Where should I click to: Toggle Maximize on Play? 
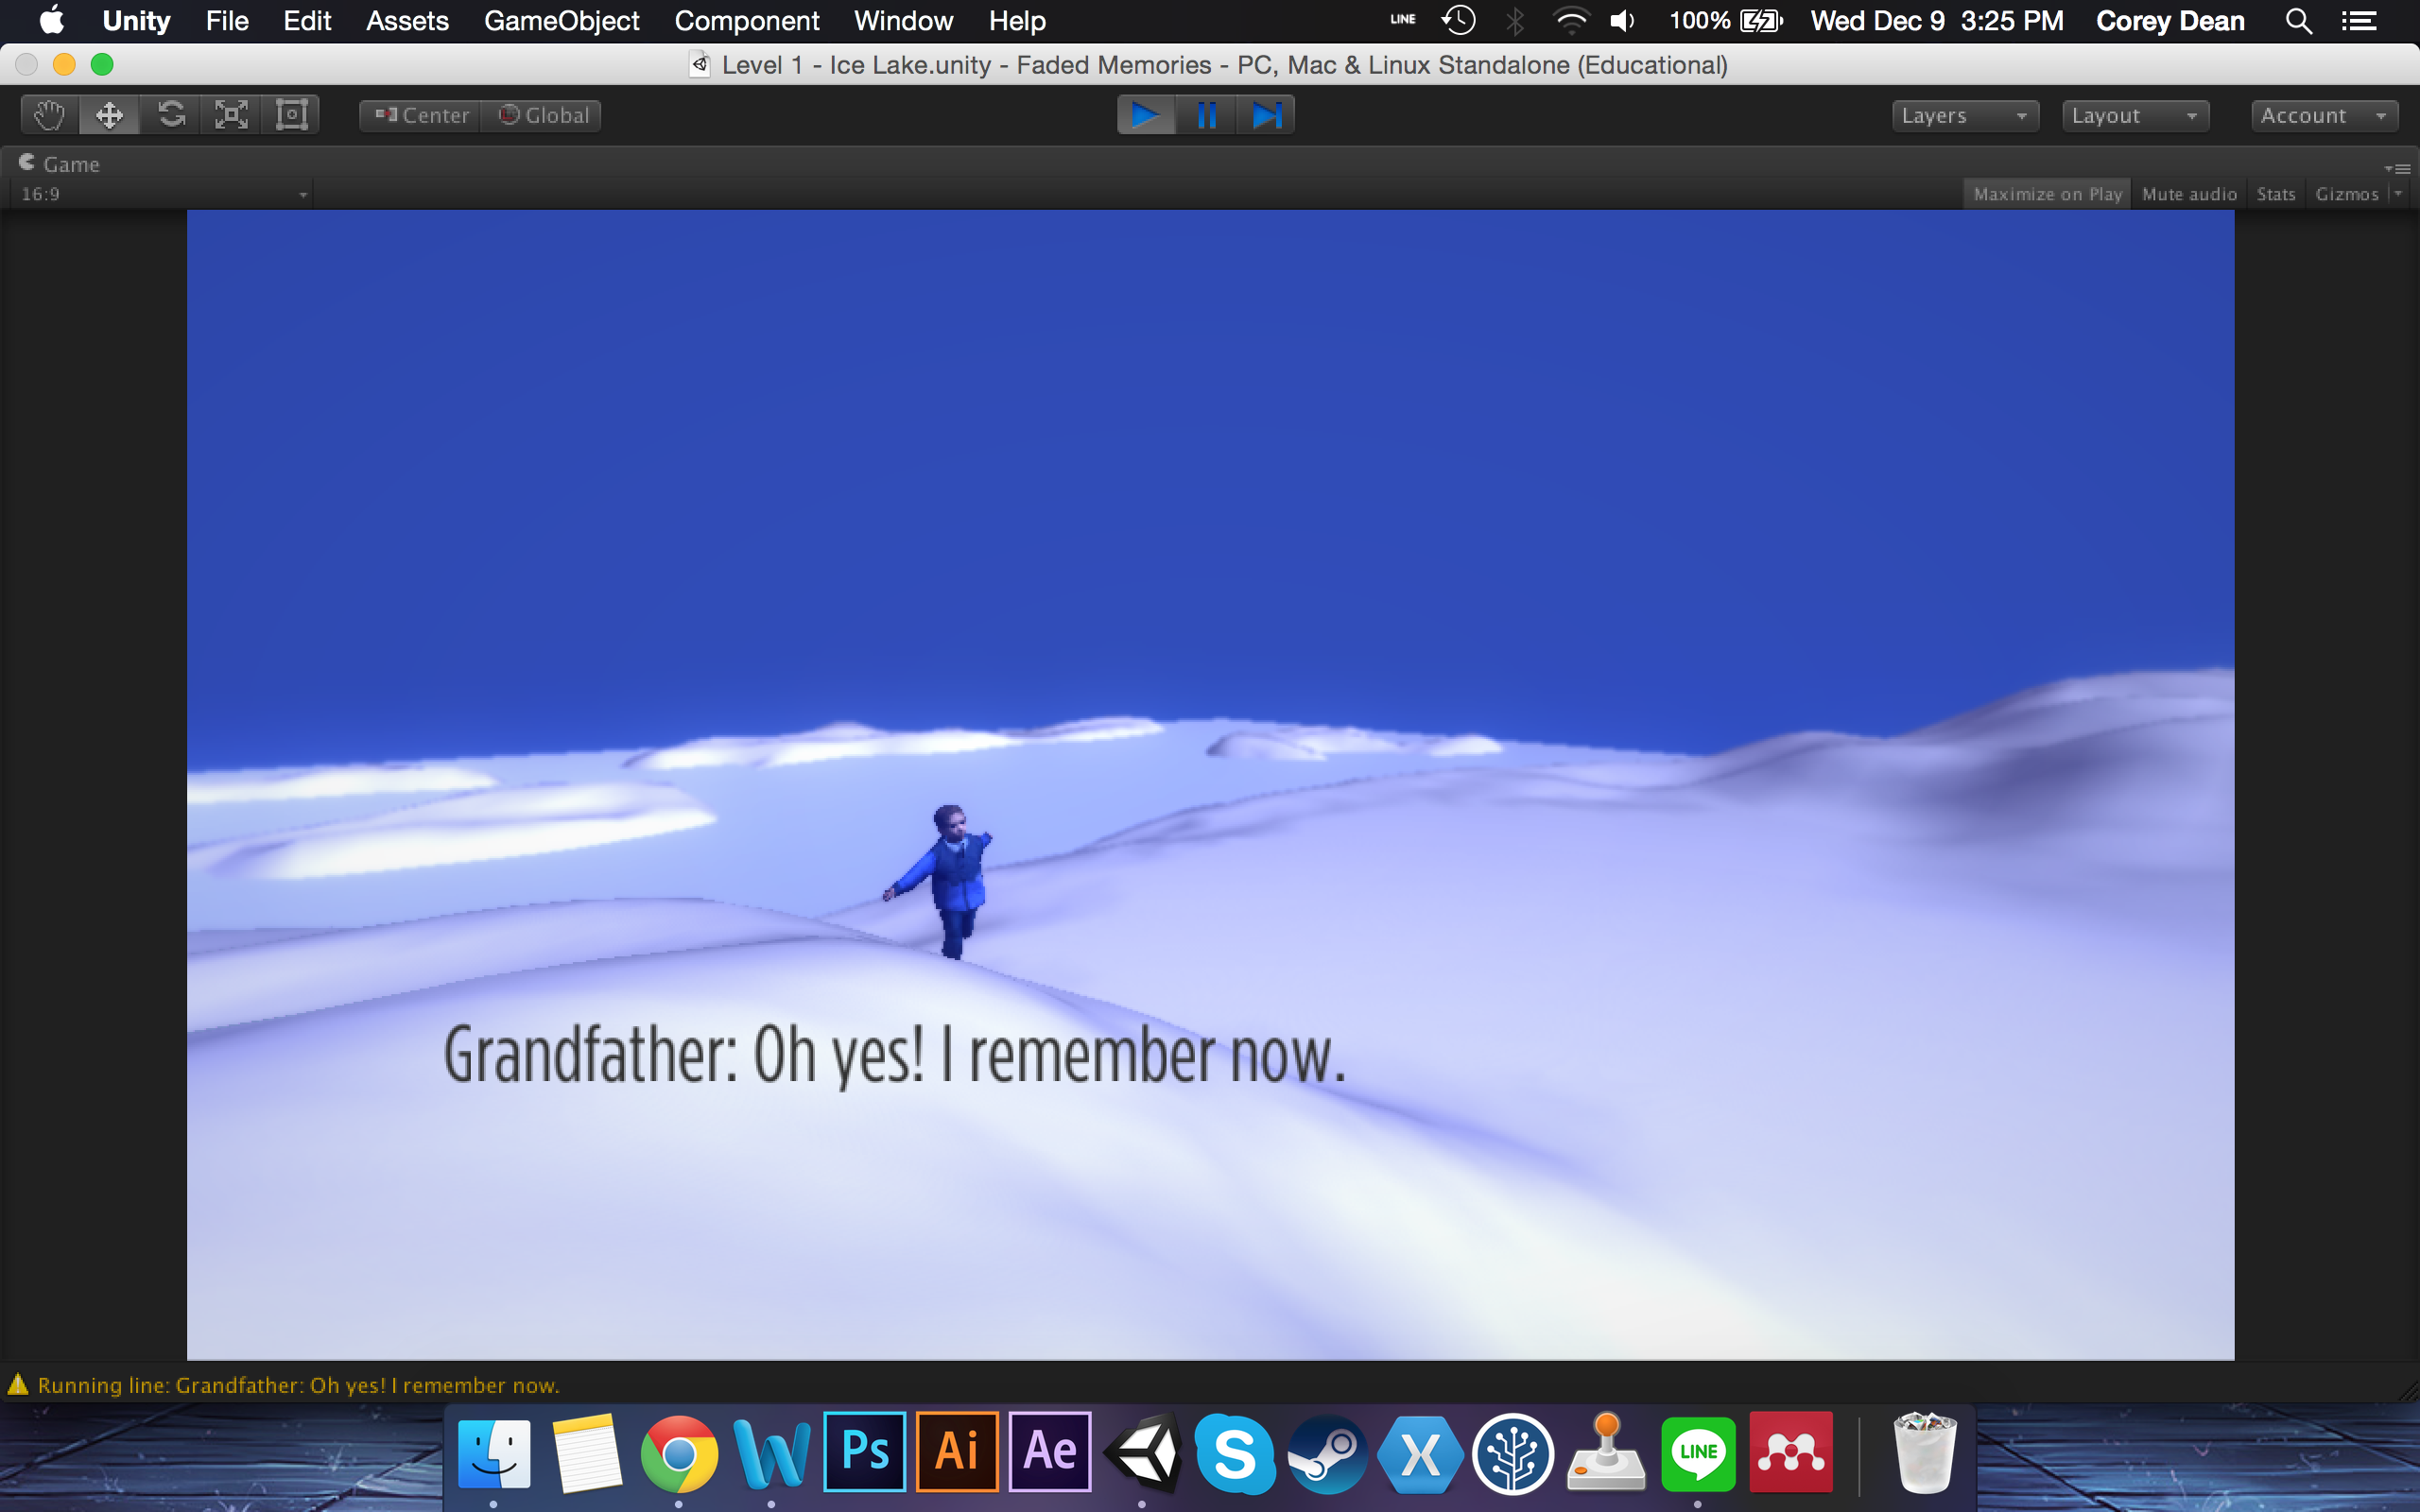click(2047, 194)
